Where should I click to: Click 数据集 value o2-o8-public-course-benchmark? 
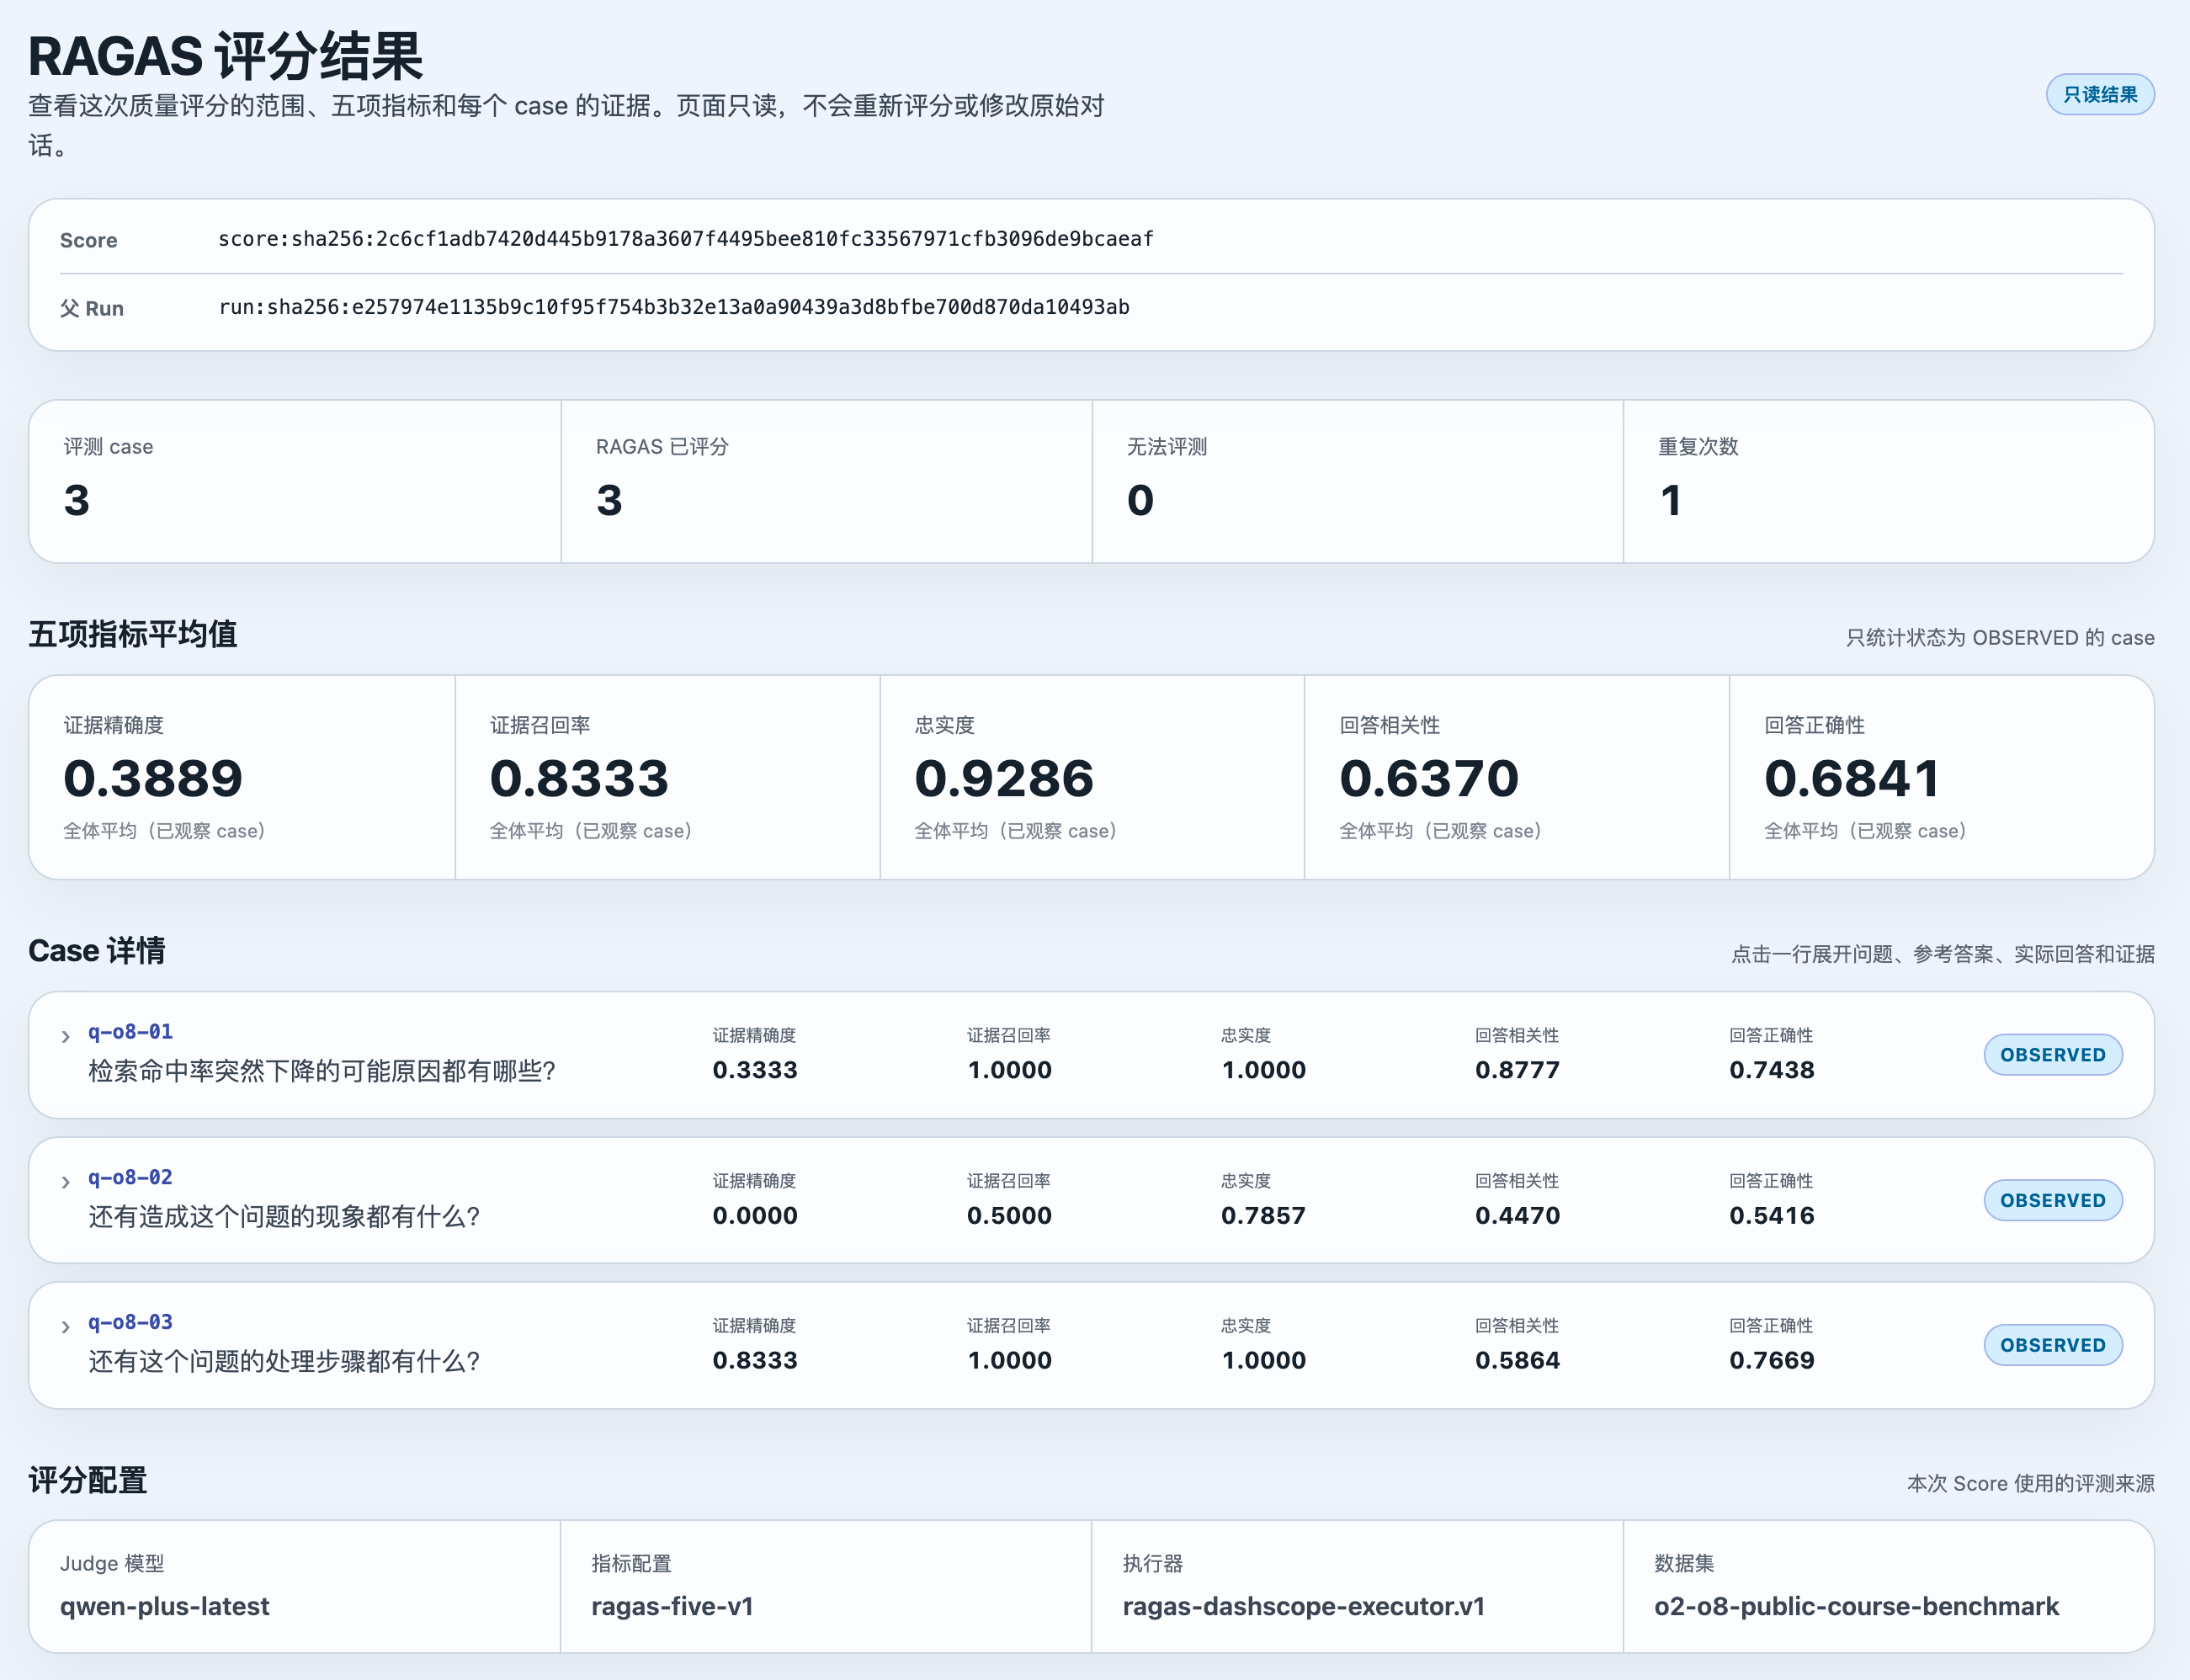(x=1856, y=1606)
